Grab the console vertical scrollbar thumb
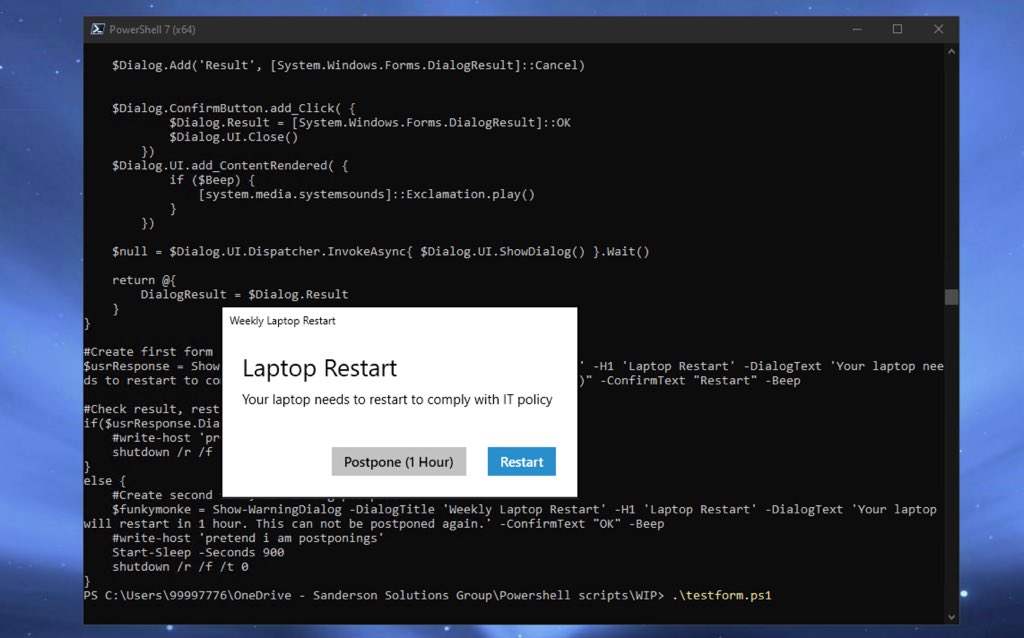The image size is (1024, 638). [x=951, y=297]
